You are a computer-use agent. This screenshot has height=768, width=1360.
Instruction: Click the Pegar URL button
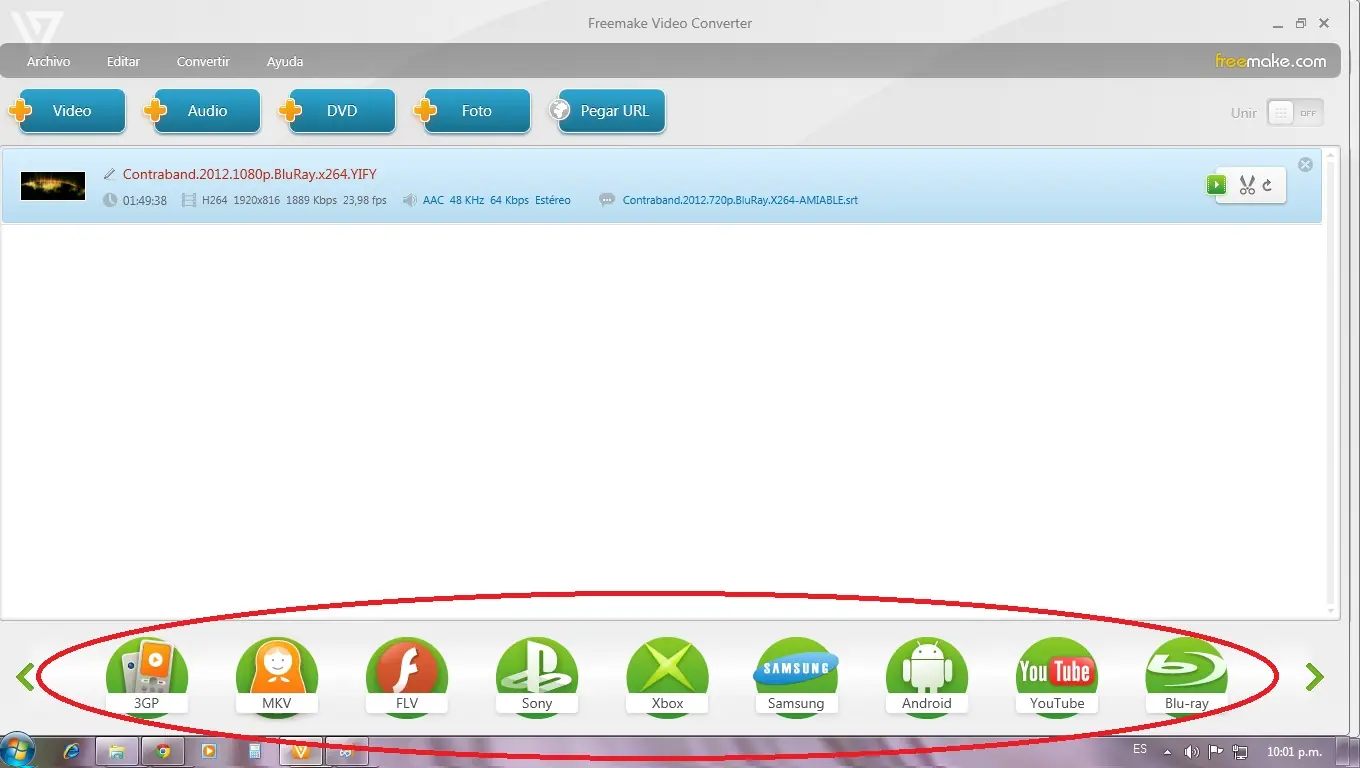coord(607,111)
